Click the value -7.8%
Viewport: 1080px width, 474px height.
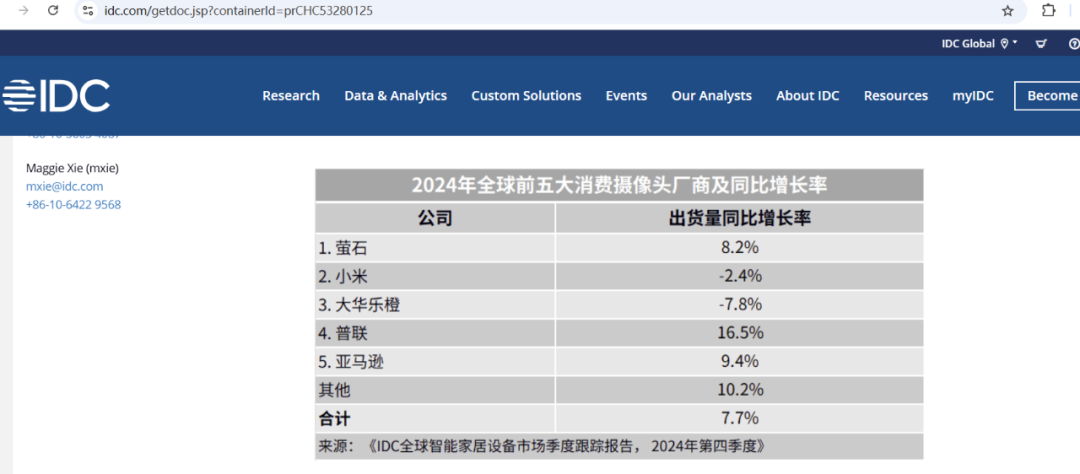tap(740, 305)
